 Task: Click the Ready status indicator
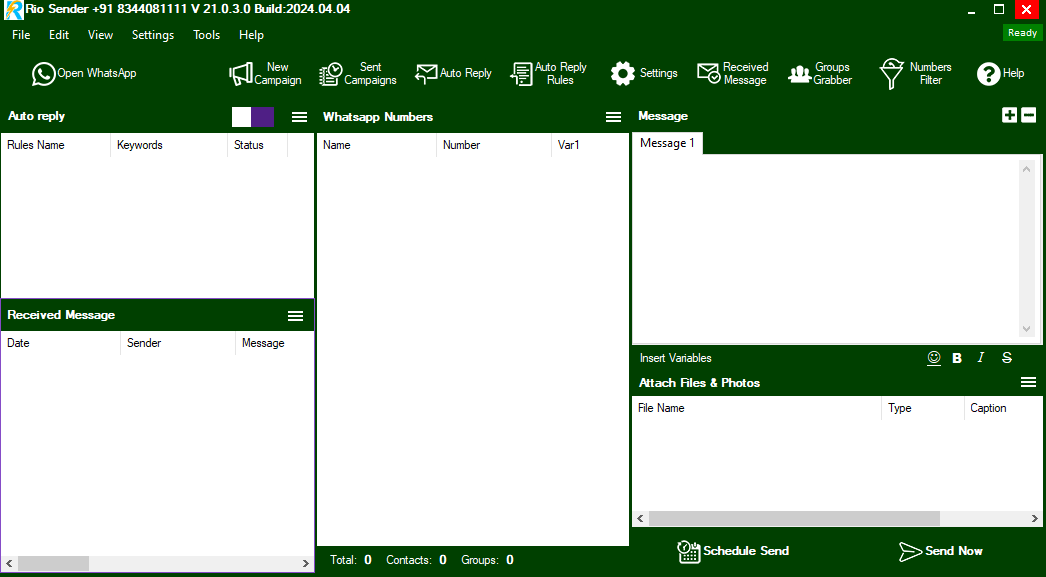click(x=1023, y=33)
